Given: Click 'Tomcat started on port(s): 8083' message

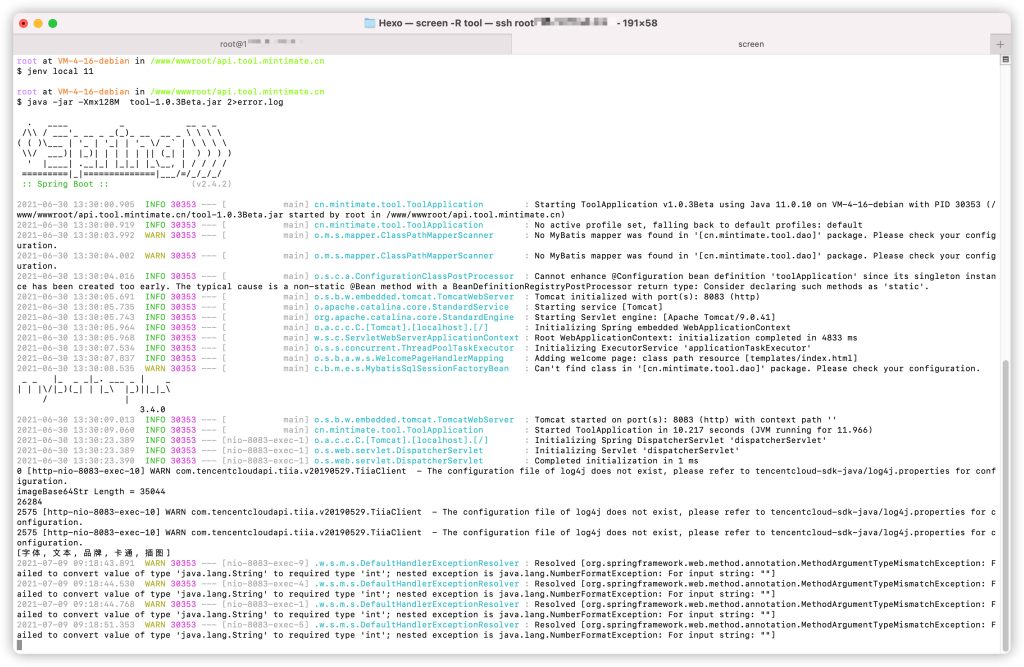Looking at the screenshot, I should (x=685, y=420).
